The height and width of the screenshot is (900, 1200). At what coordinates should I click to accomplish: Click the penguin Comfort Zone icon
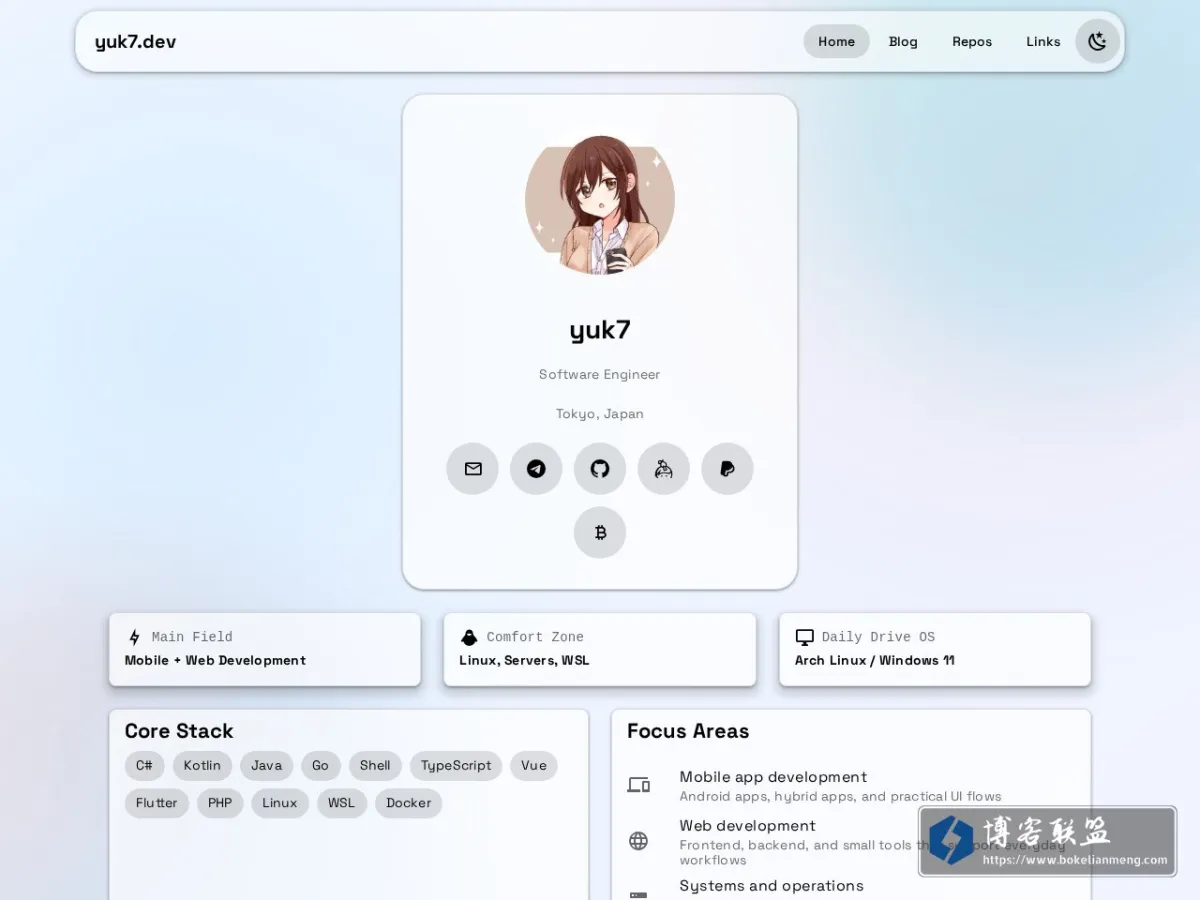tap(469, 637)
